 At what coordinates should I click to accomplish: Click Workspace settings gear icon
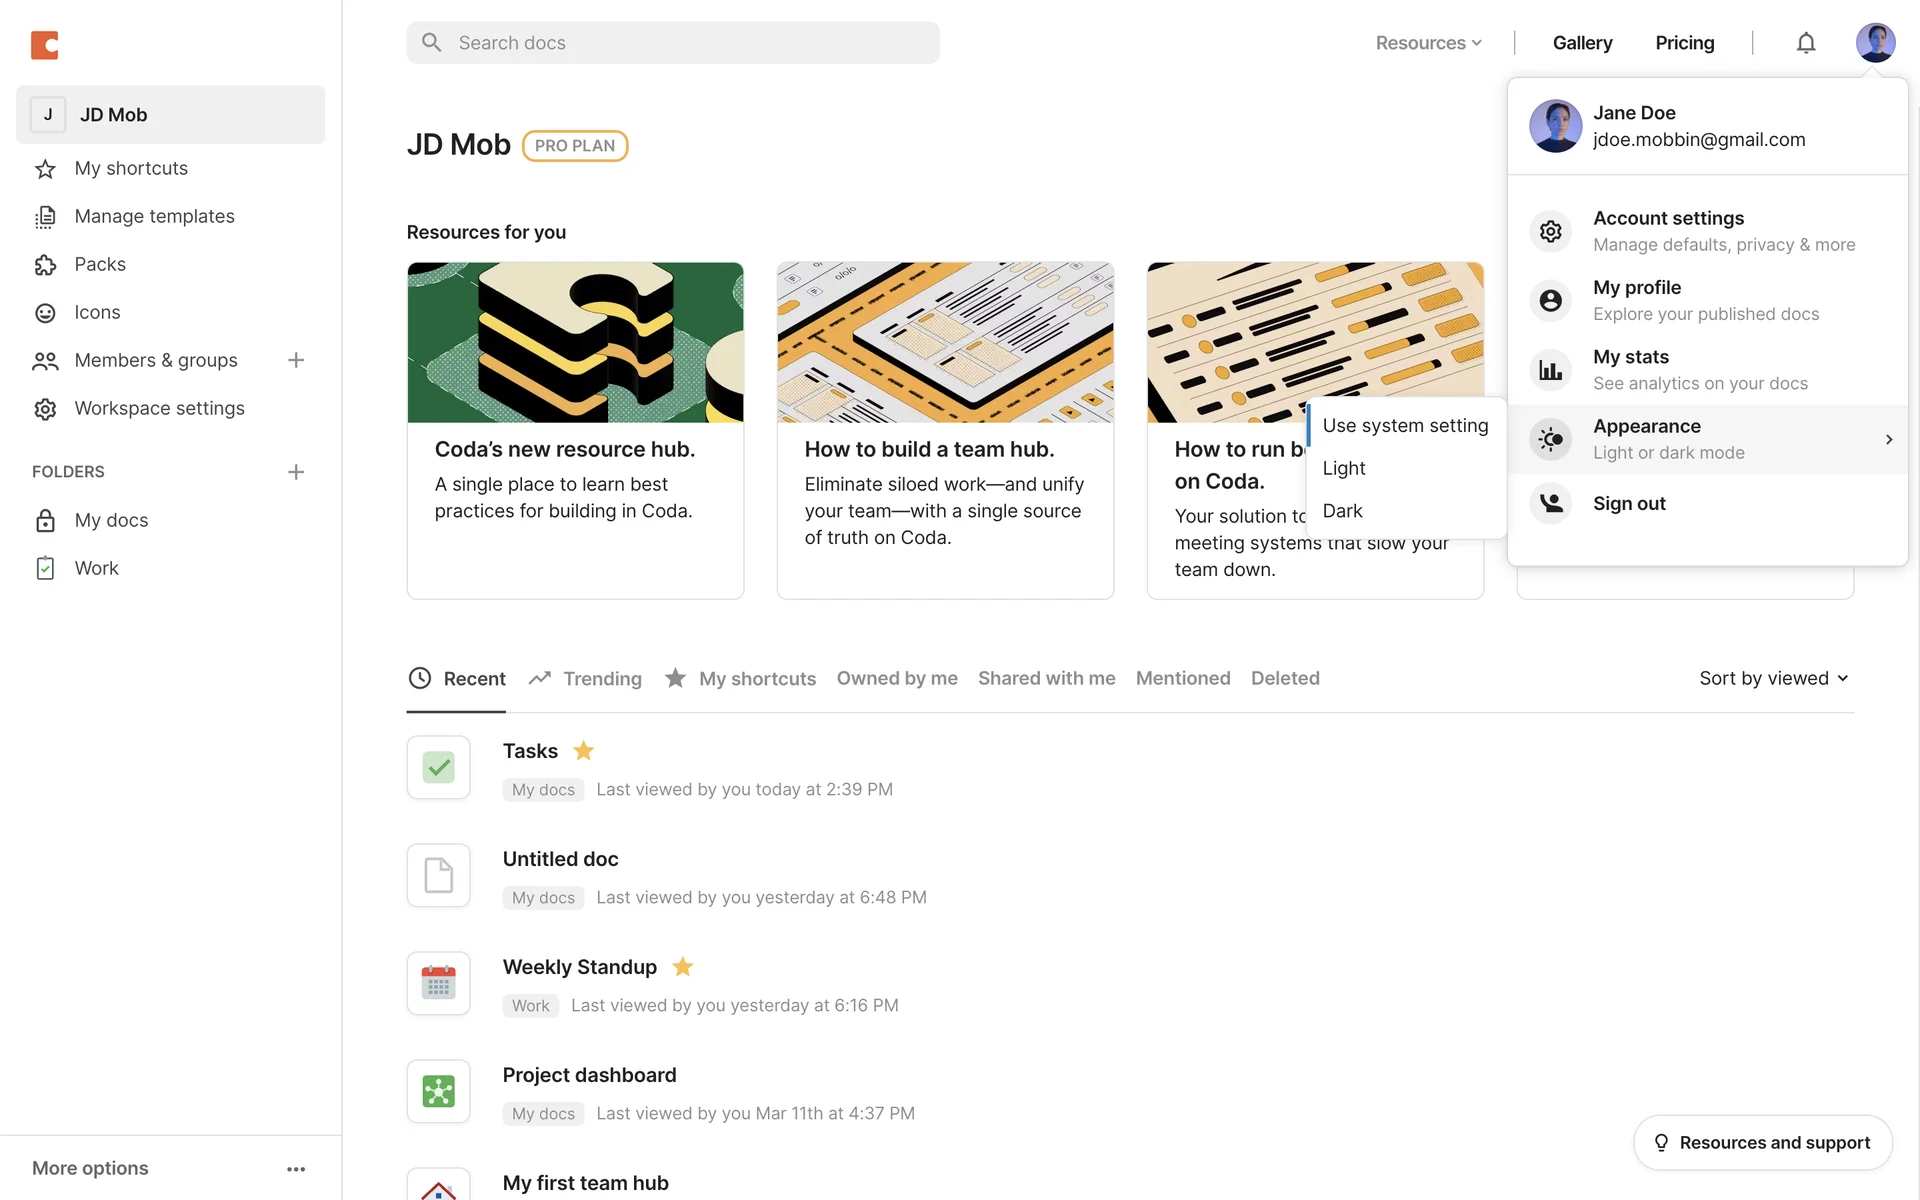tap(45, 409)
